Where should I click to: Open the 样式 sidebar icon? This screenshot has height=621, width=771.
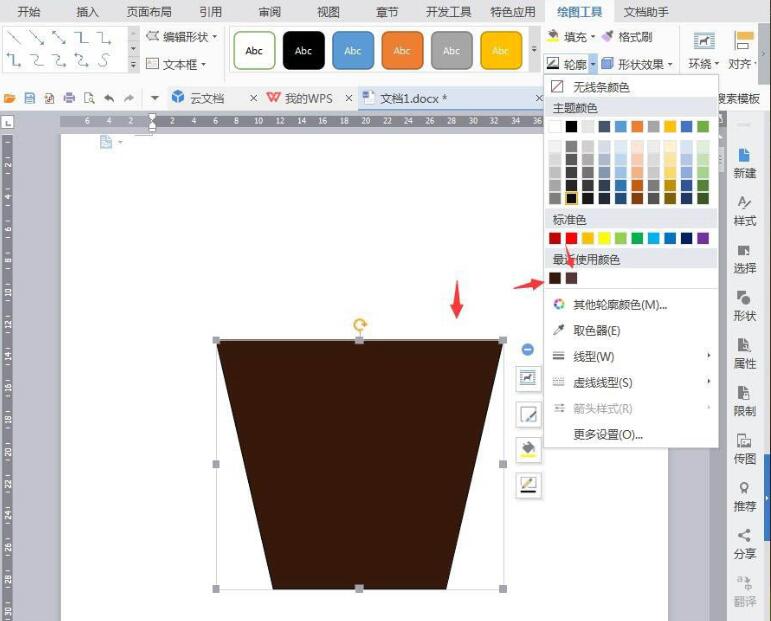pos(745,210)
